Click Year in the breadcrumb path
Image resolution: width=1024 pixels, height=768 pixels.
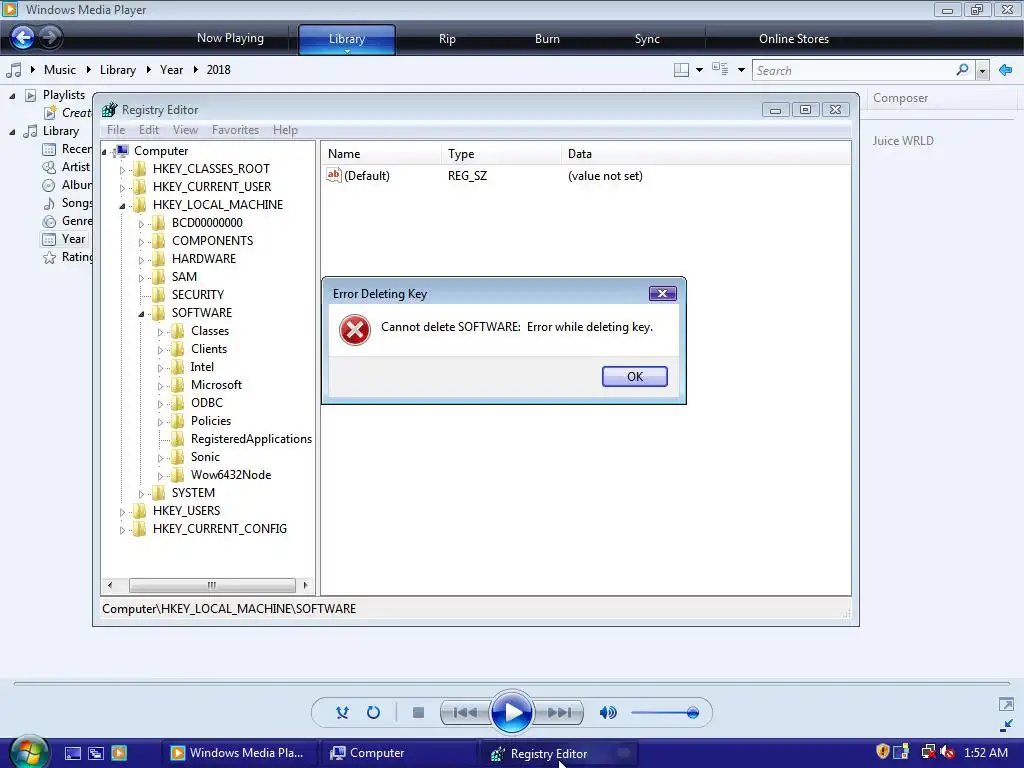(171, 70)
